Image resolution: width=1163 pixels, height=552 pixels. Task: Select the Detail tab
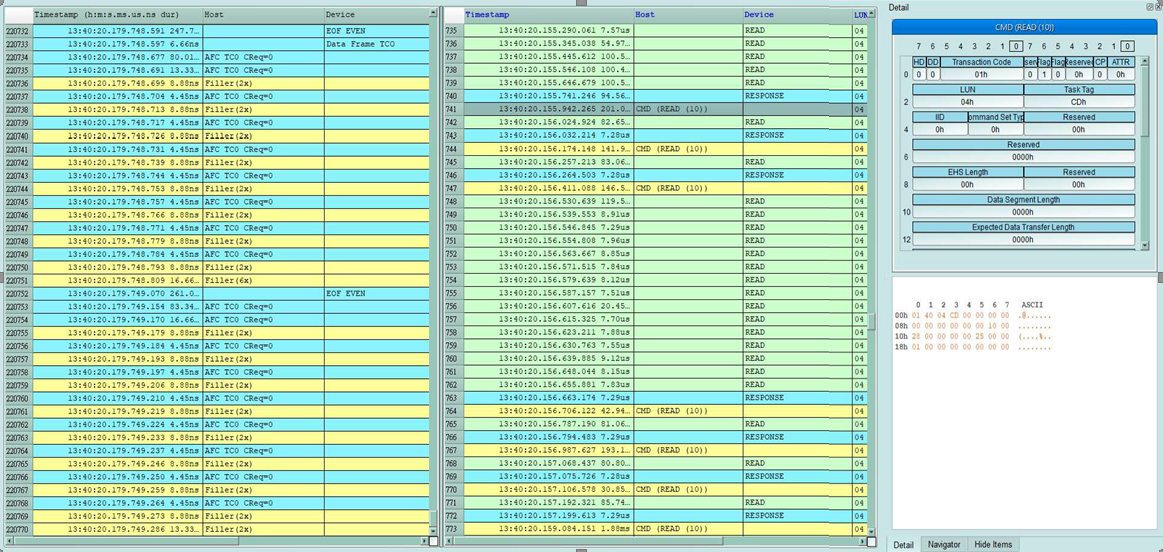click(x=903, y=544)
